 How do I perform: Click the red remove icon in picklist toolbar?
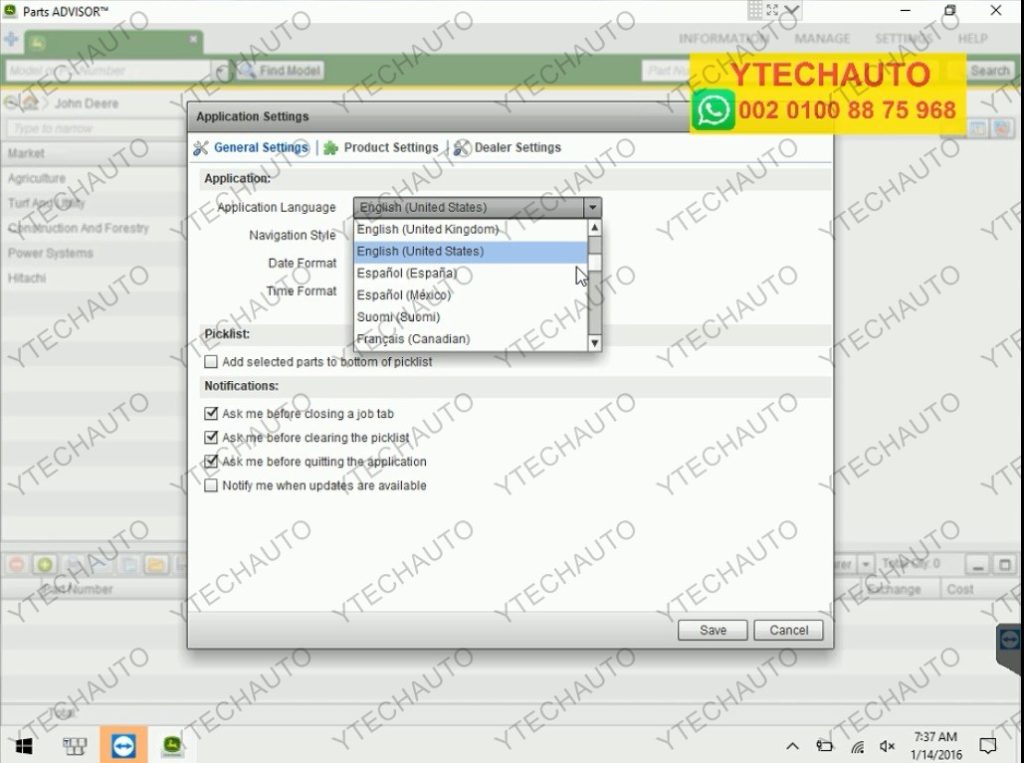click(16, 564)
